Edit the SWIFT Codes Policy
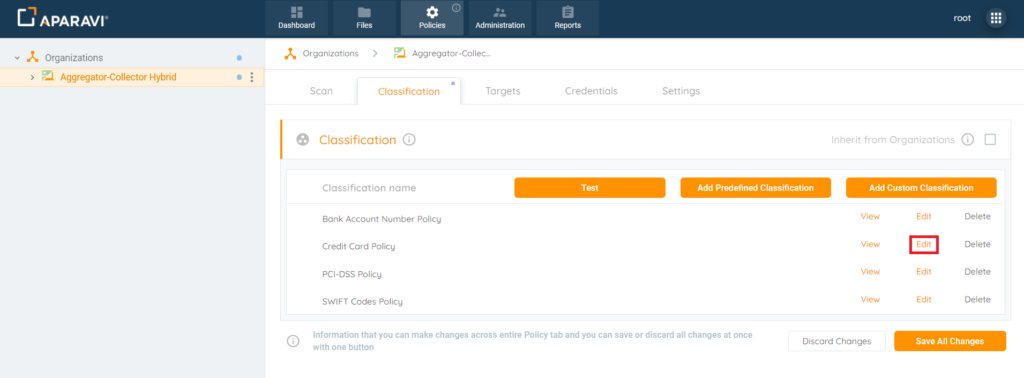The image size is (1024, 378). [x=924, y=300]
